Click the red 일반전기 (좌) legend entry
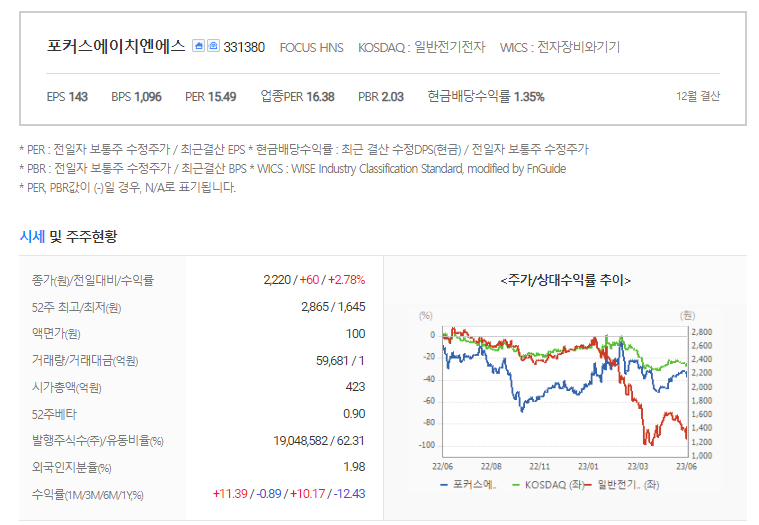Screen dimensions: 759x525 622,484
